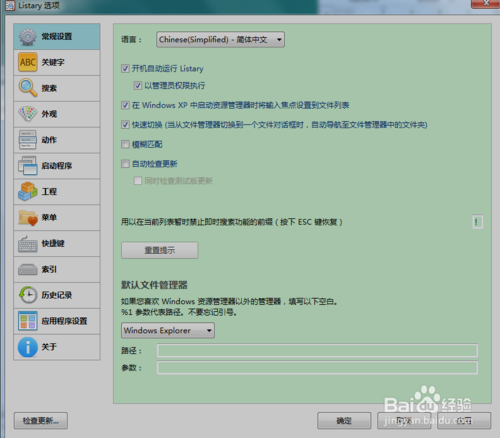The image size is (500, 438).
Task: Click the color palette icon for 外观
Action: coord(28,114)
